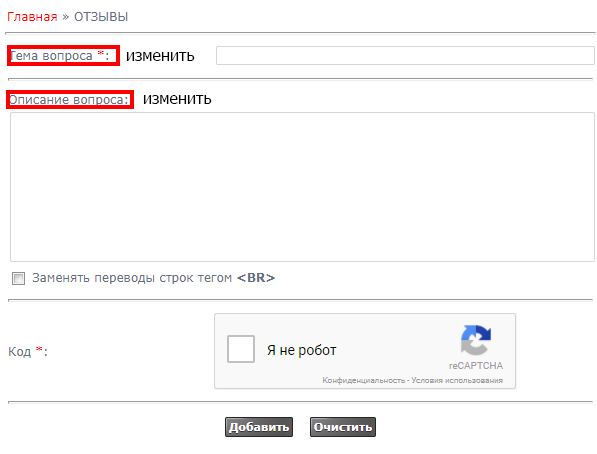597x454 pixels.
Task: Reset the form with Очистить button
Action: pyautogui.click(x=343, y=427)
